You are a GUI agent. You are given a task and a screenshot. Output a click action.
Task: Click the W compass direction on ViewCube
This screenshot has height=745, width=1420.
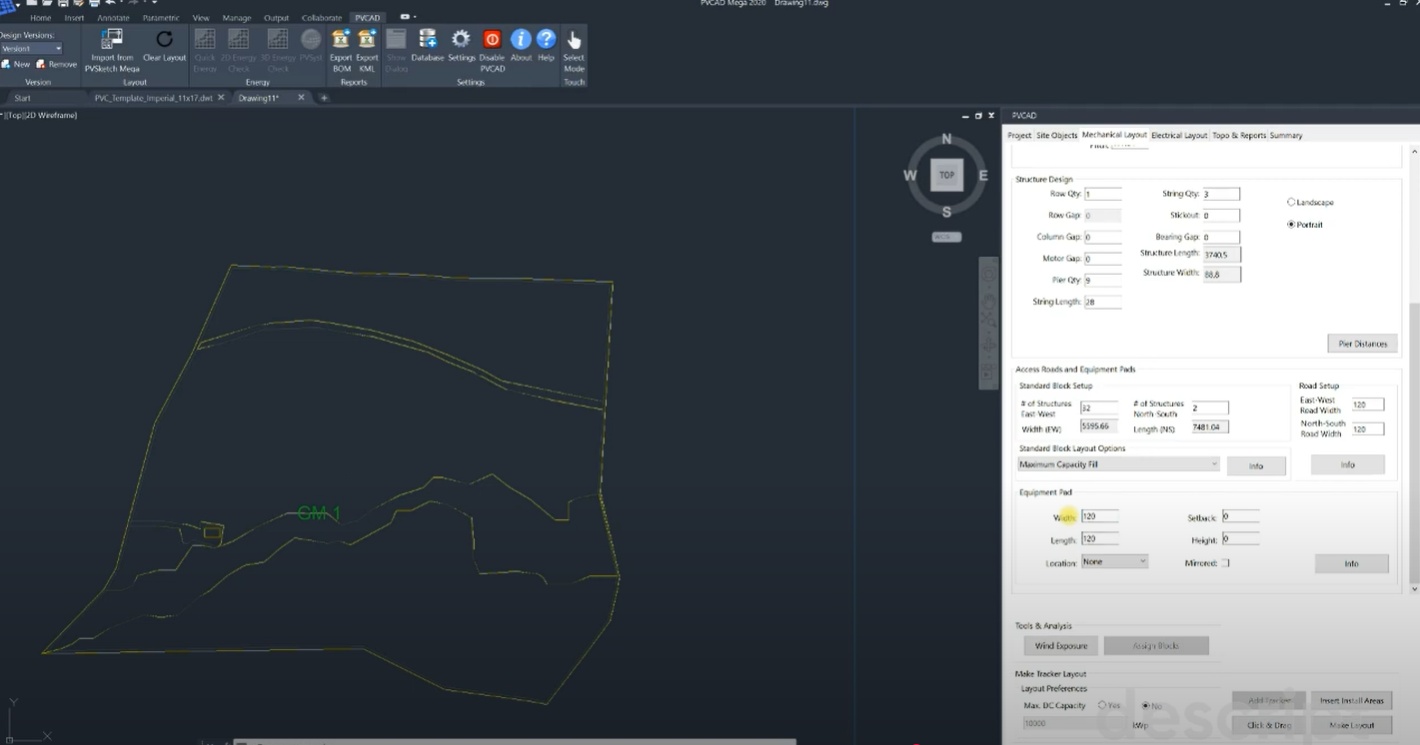point(910,176)
